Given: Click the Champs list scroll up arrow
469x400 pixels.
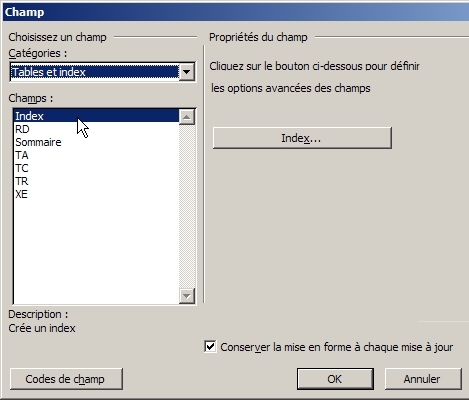Looking at the screenshot, I should click(187, 117).
